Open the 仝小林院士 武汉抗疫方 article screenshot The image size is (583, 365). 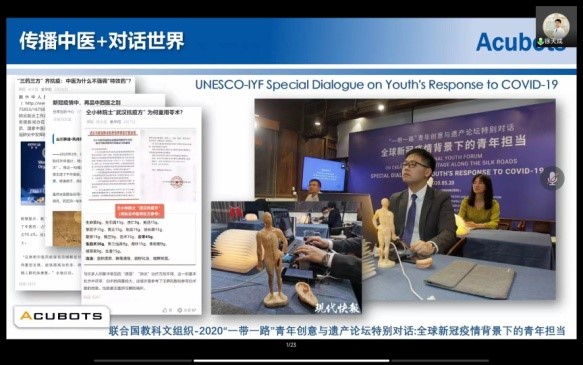click(x=142, y=211)
